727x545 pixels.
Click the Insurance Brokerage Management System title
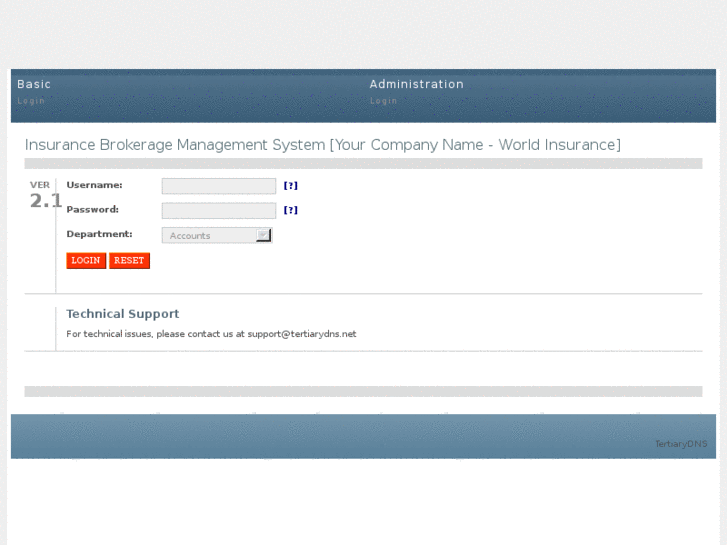coord(323,145)
